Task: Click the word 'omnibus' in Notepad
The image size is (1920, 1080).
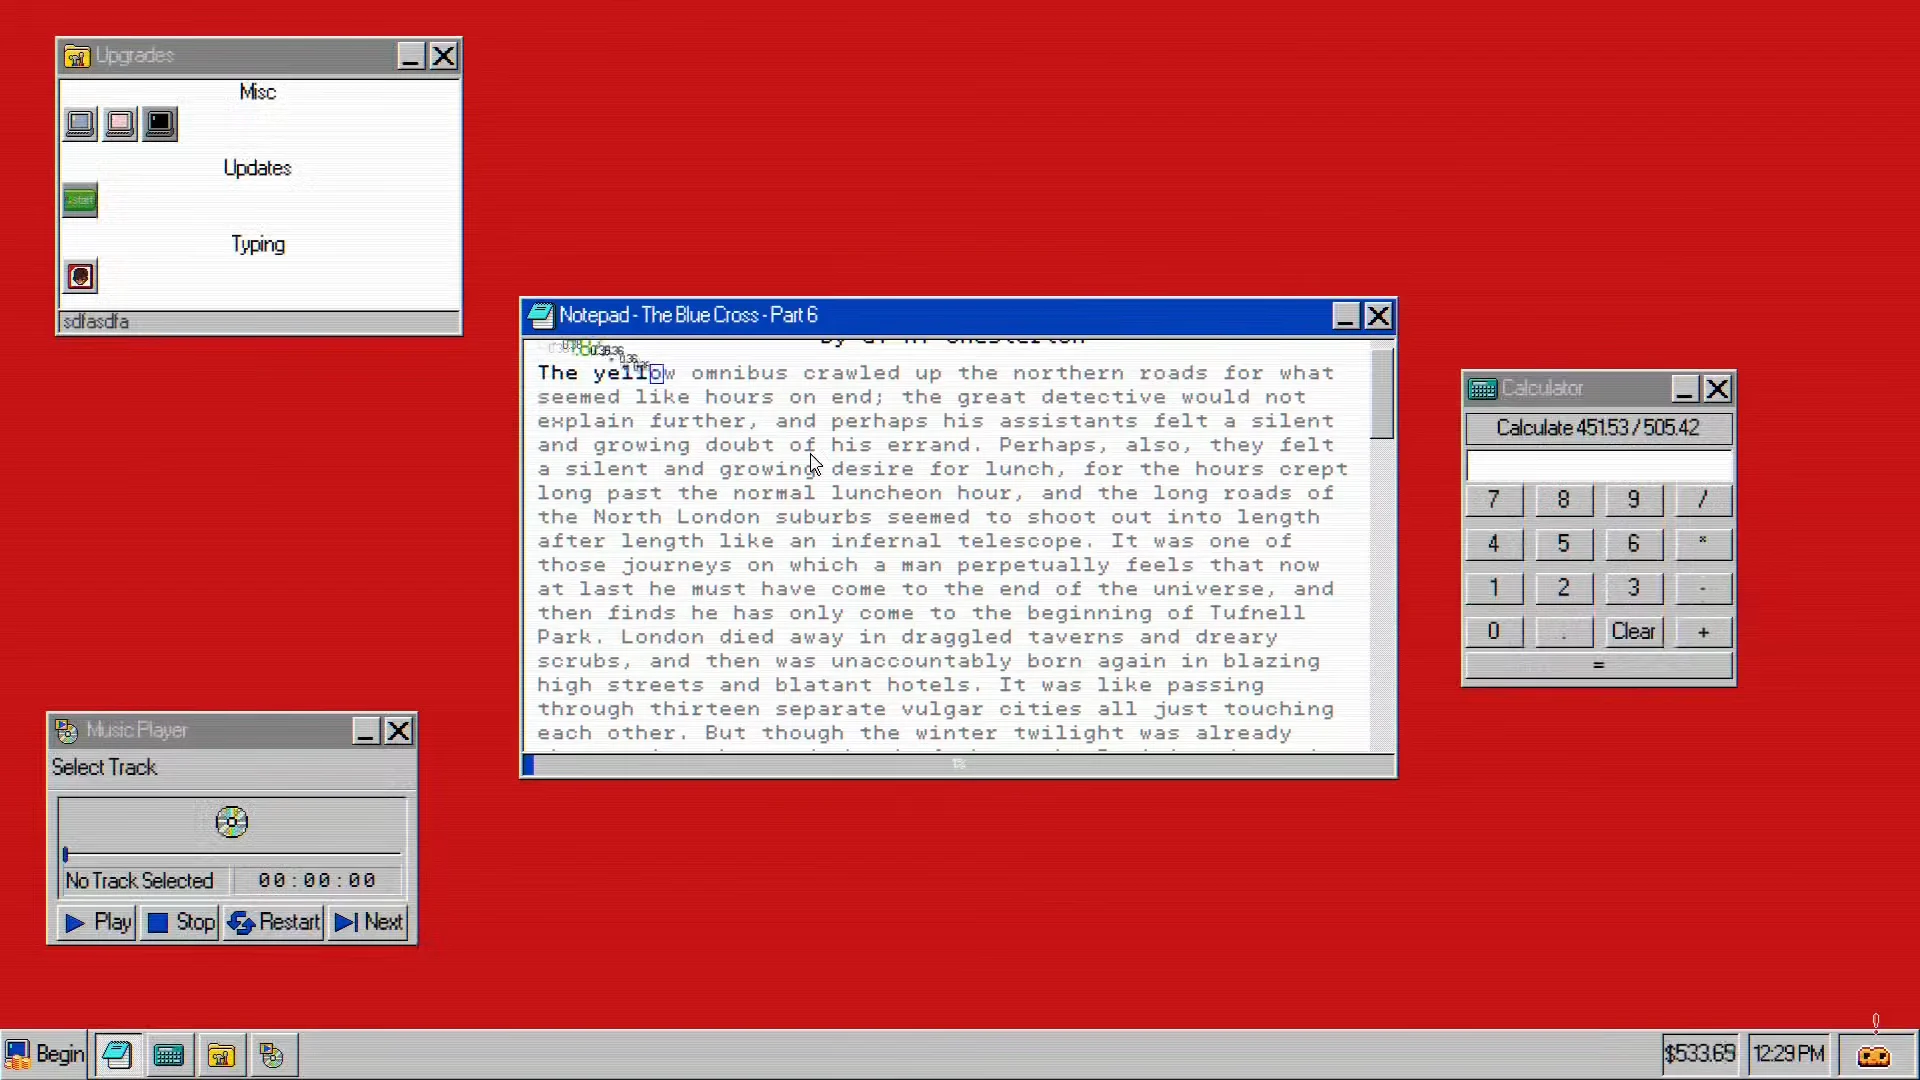Action: [x=739, y=373]
